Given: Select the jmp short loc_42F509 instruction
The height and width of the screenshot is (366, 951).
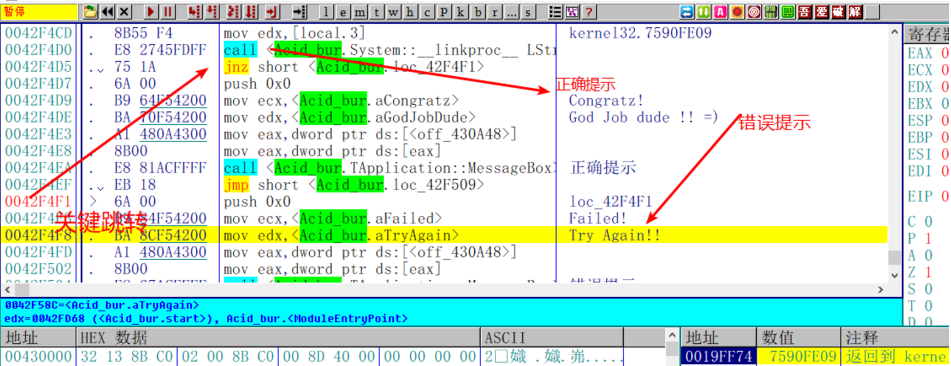Looking at the screenshot, I should point(354,185).
